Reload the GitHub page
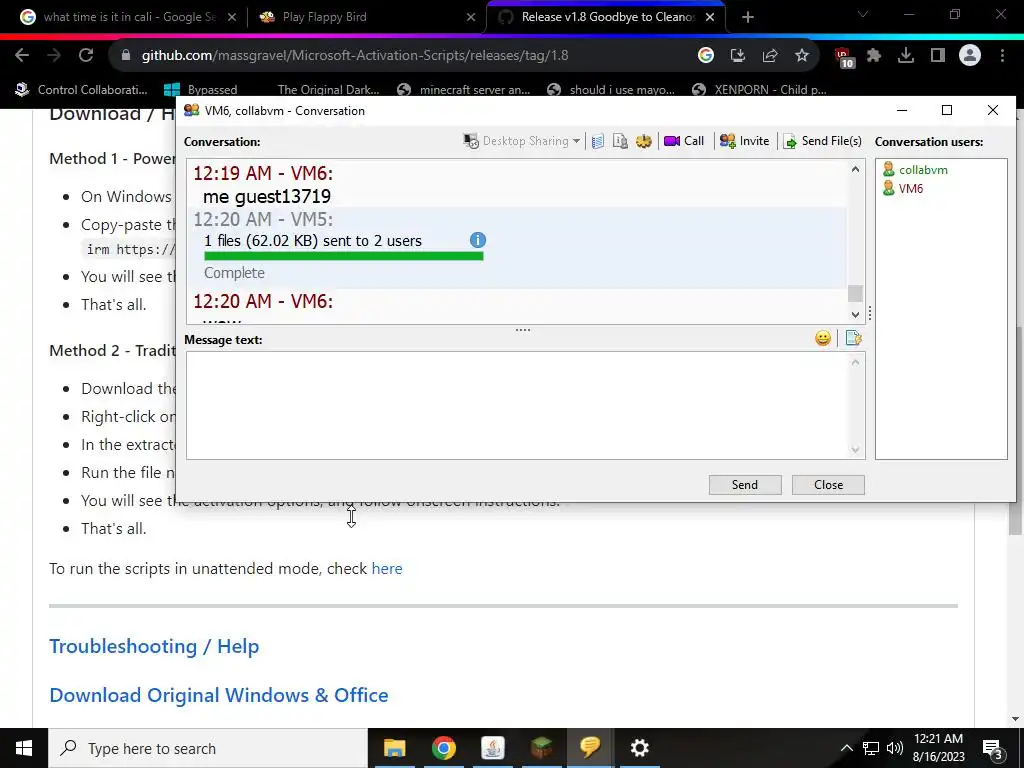1024x768 pixels. click(86, 56)
